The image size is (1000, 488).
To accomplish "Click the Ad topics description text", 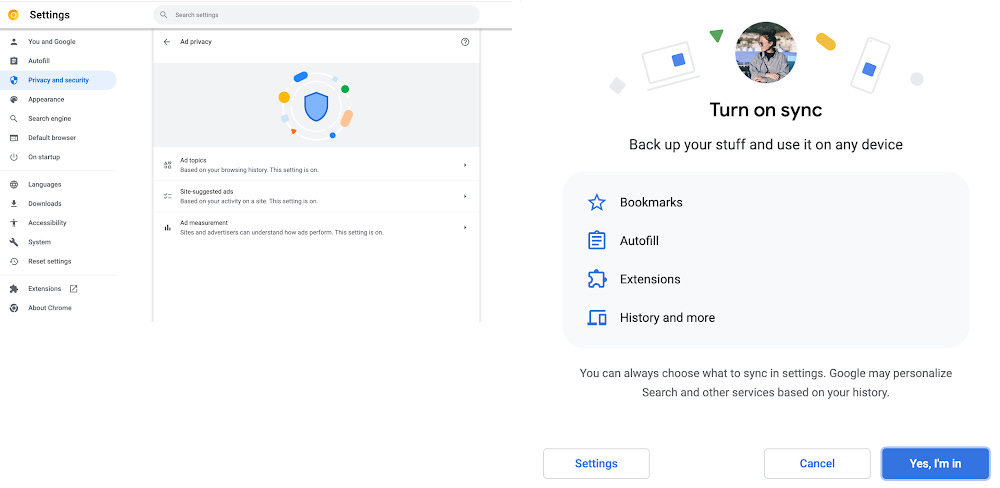I will [249, 170].
